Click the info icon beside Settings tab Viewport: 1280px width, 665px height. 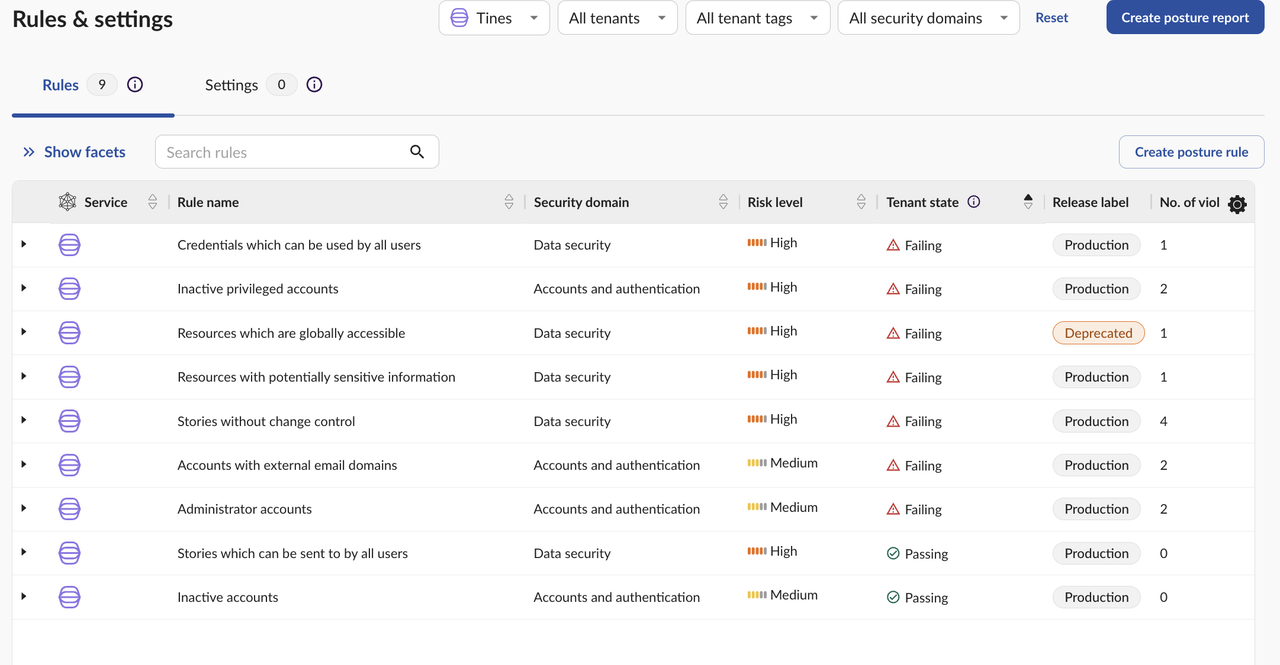[314, 85]
